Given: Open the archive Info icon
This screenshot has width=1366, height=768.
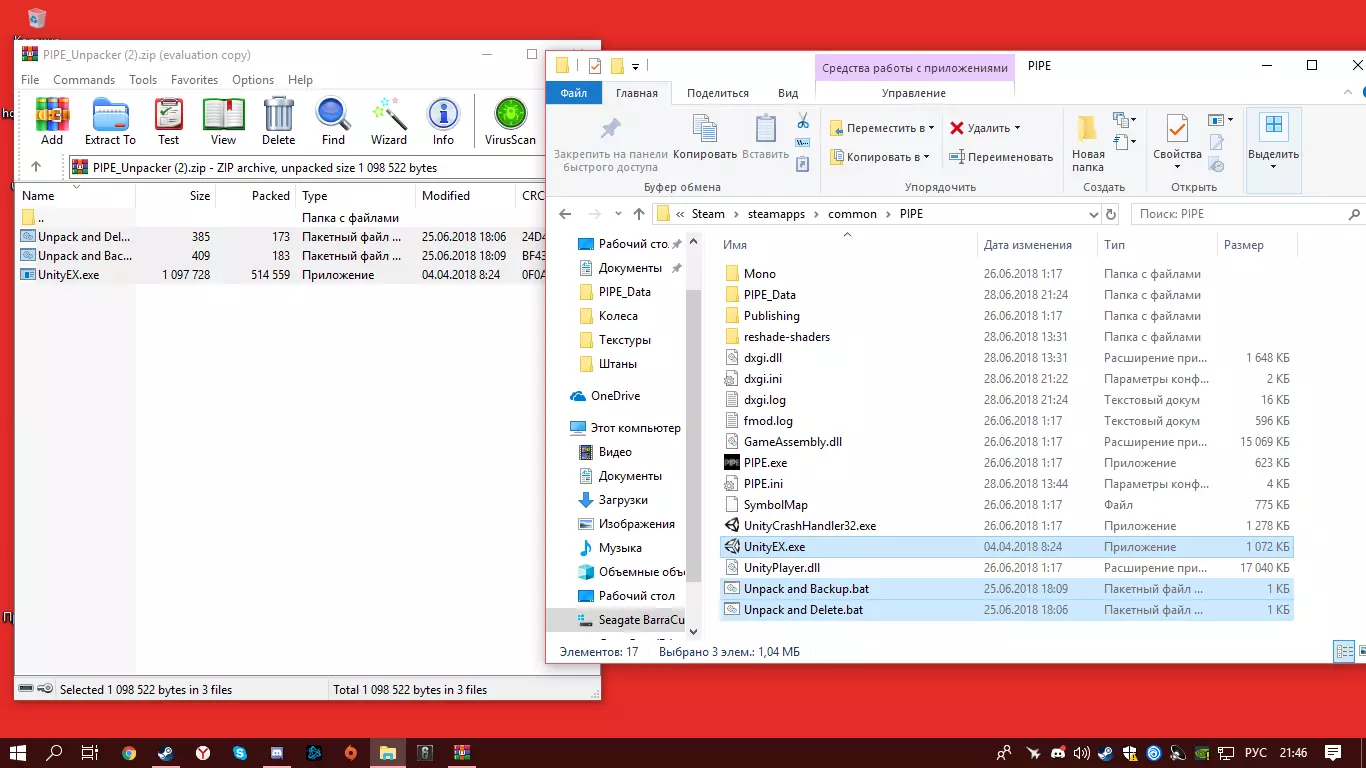Looking at the screenshot, I should pos(443,121).
